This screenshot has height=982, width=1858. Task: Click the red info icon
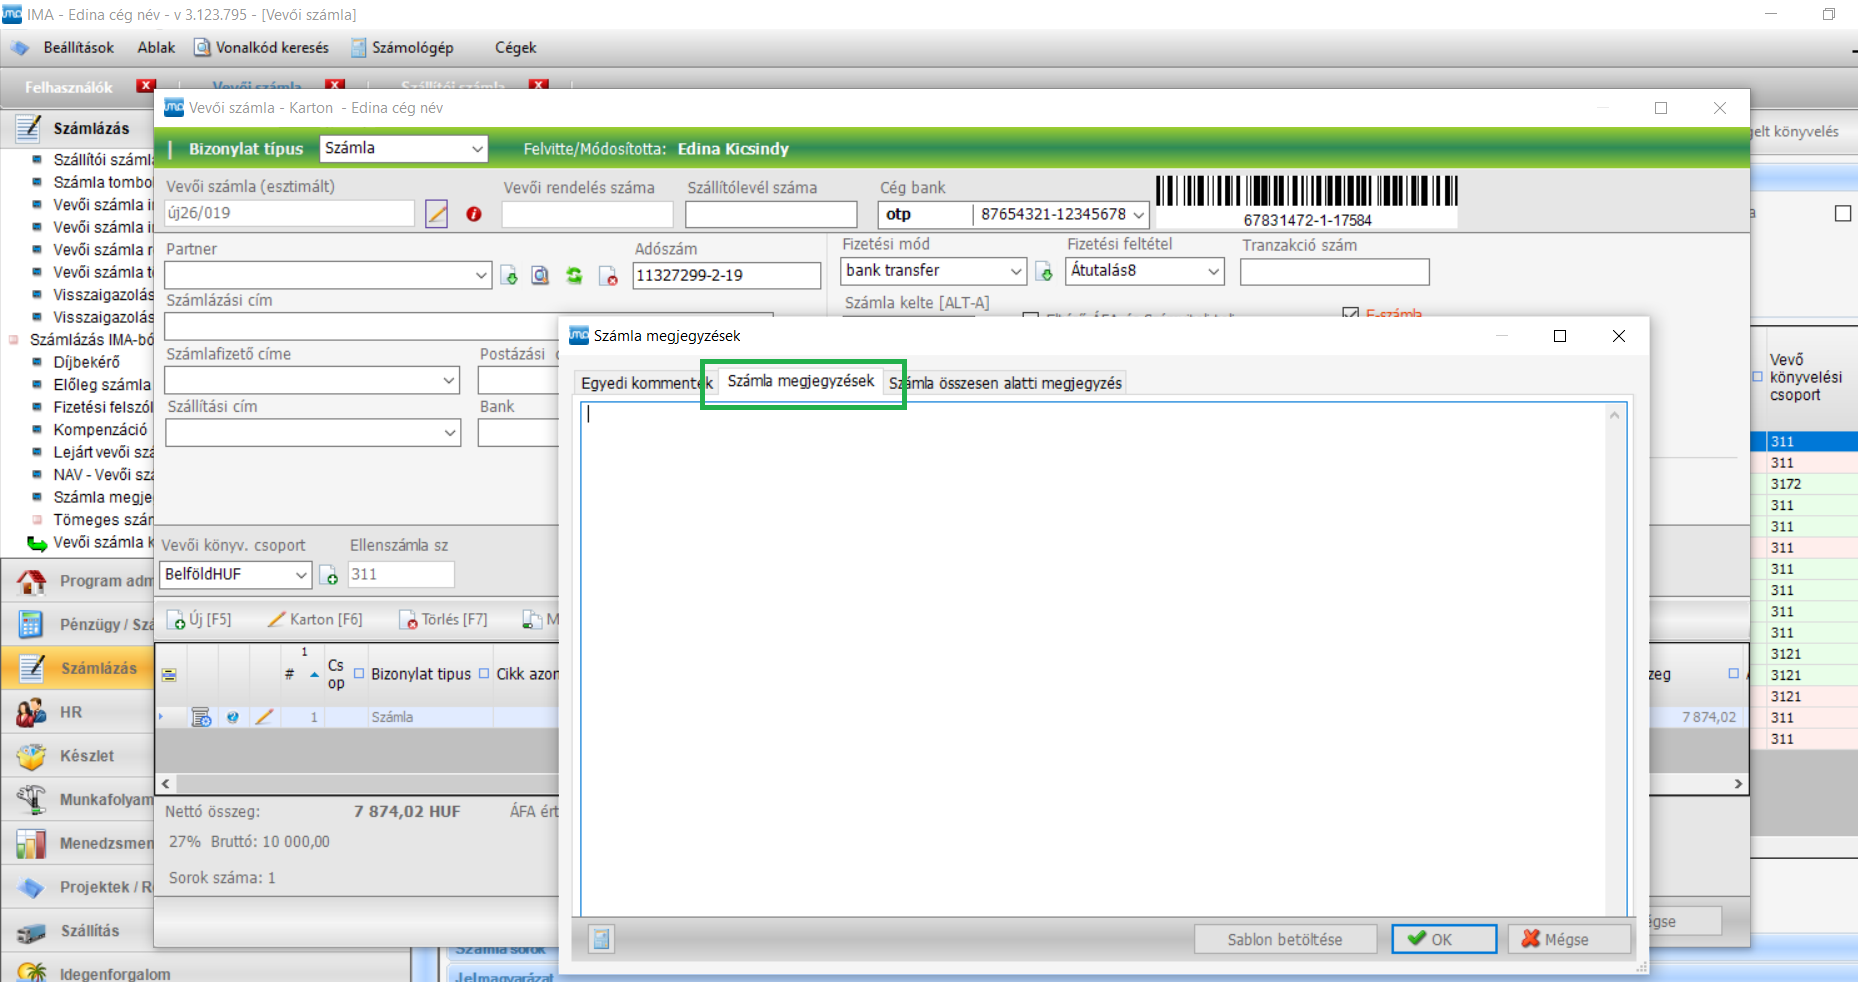[474, 214]
